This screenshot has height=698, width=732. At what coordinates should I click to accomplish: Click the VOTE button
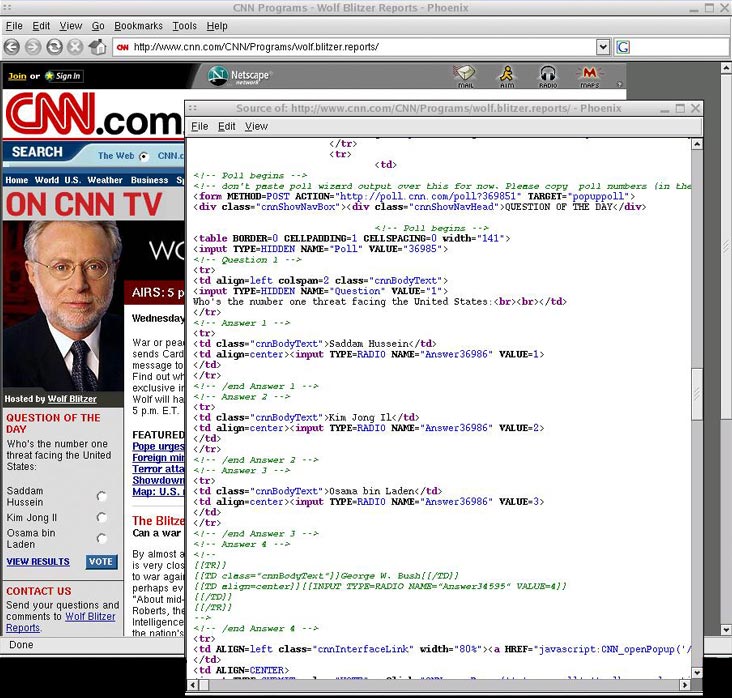tap(101, 562)
